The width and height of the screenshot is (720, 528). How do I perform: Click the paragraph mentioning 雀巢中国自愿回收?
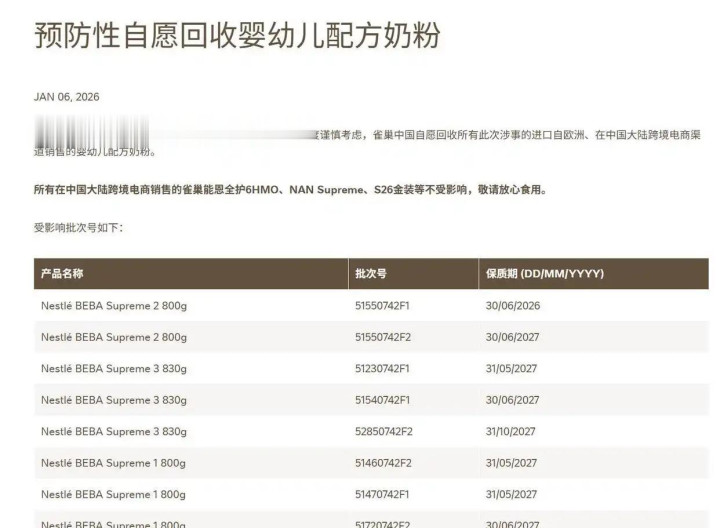[367, 143]
